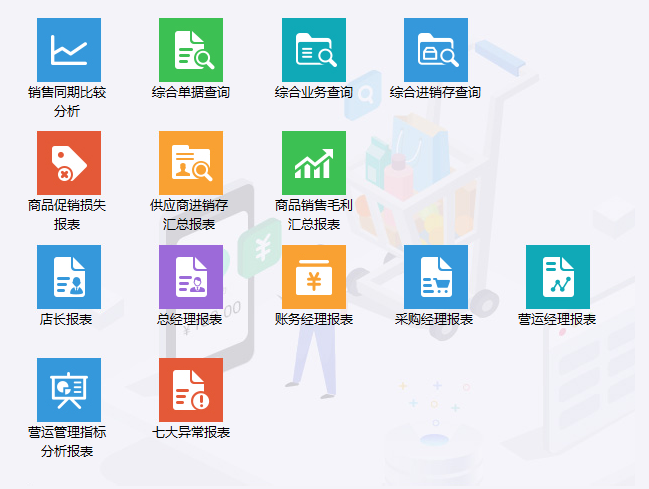This screenshot has width=649, height=489.
Task: Open the 采购经理报表 shopping cart icon
Action: pos(435,277)
